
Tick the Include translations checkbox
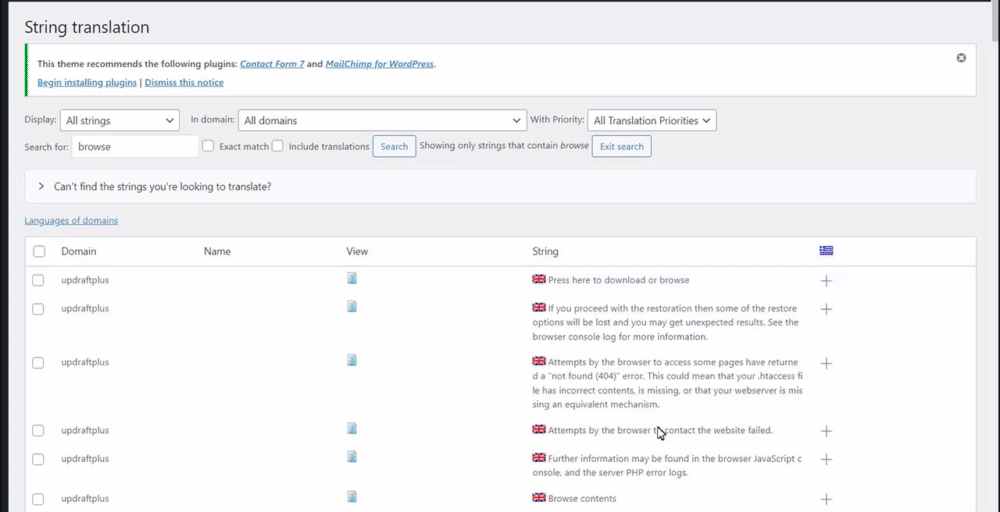[278, 146]
